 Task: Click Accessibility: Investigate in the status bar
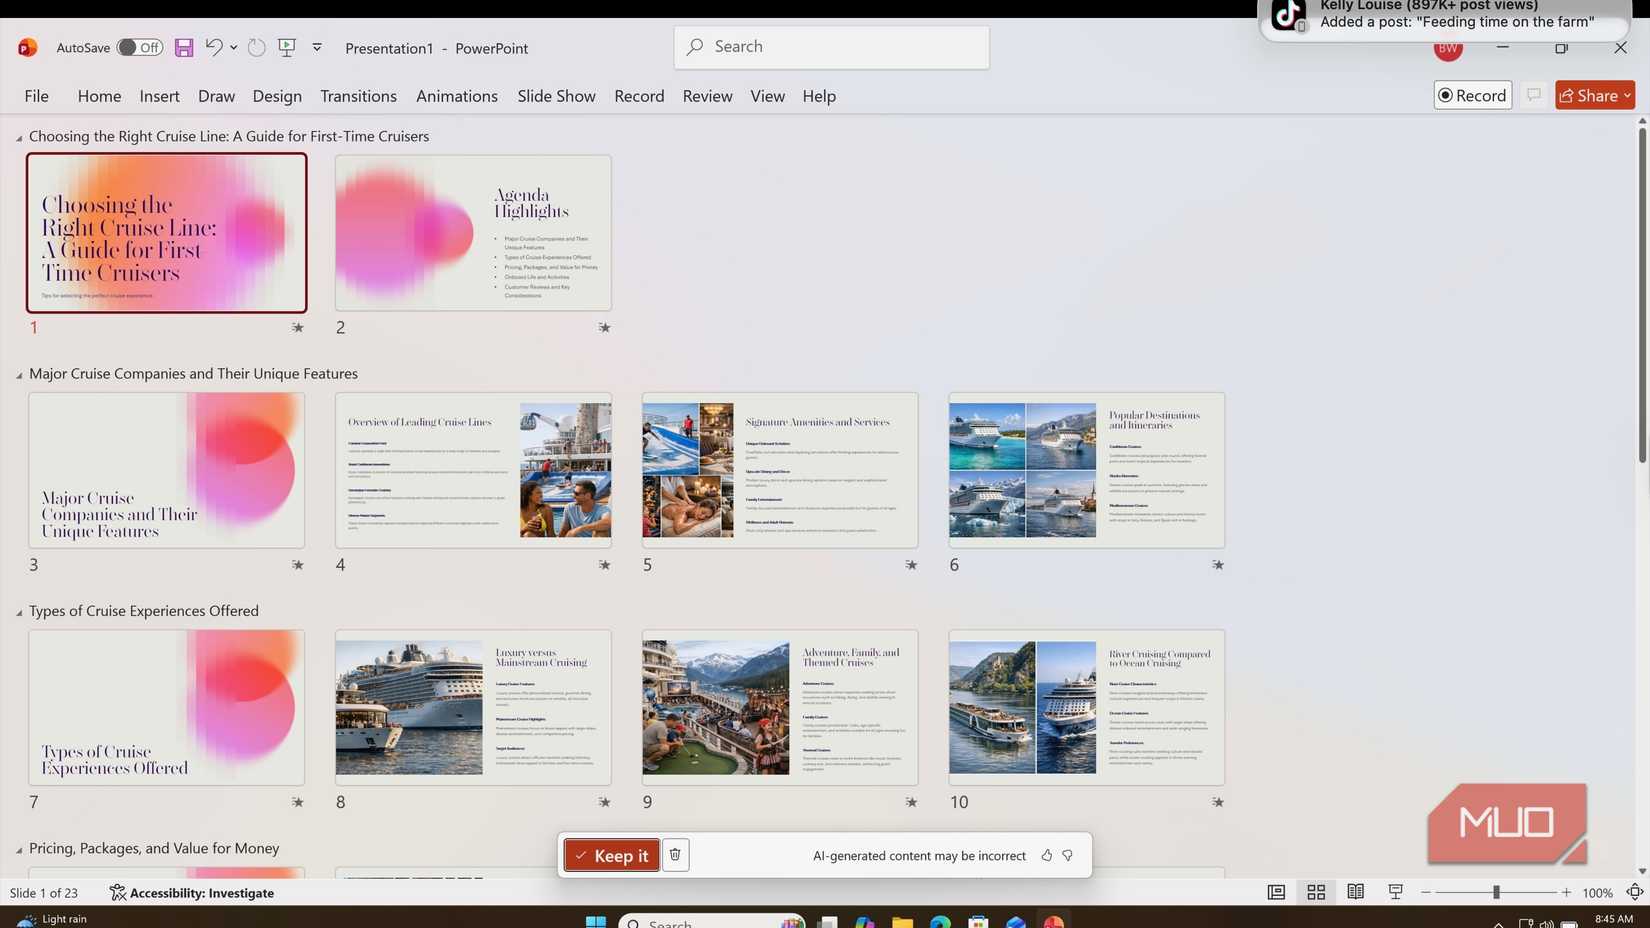[x=193, y=893]
